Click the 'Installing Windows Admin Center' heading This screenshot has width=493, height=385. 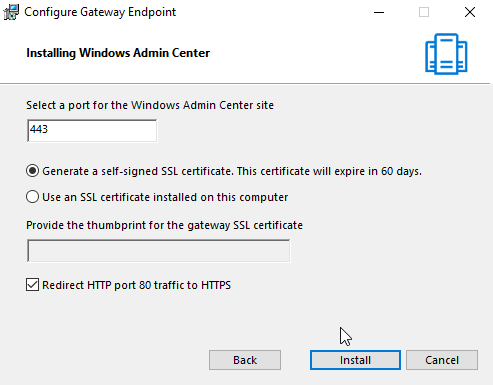[118, 53]
